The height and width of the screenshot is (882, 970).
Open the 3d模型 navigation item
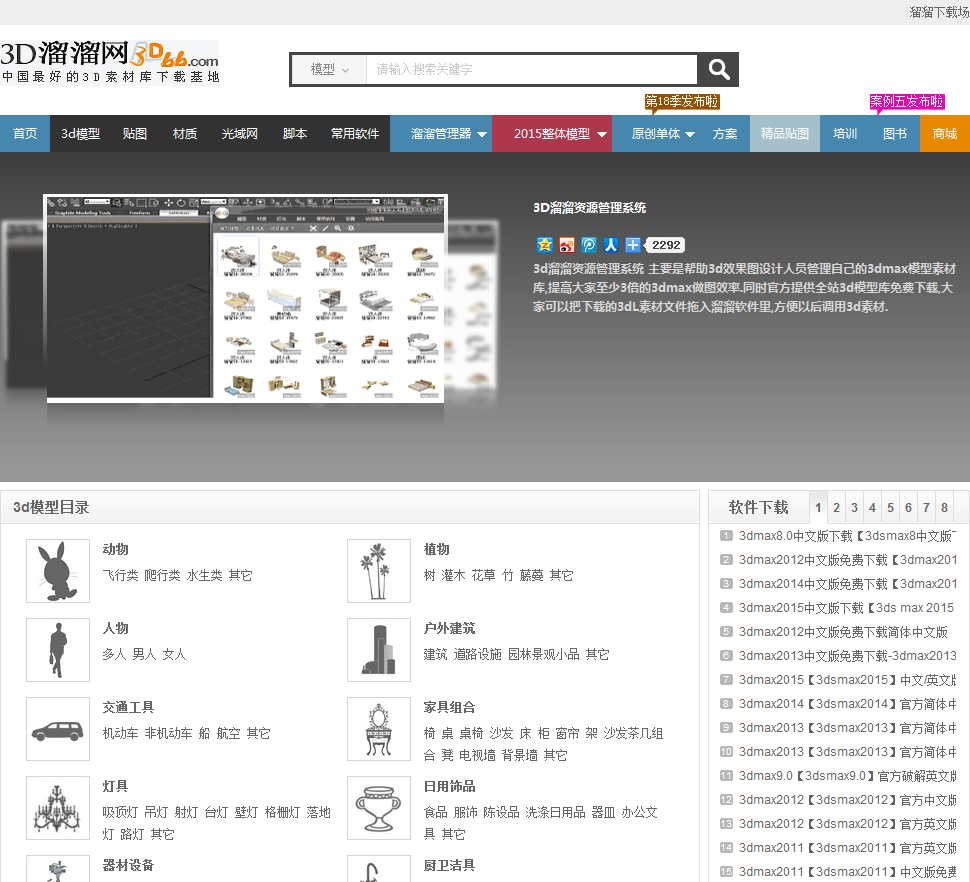(80, 134)
